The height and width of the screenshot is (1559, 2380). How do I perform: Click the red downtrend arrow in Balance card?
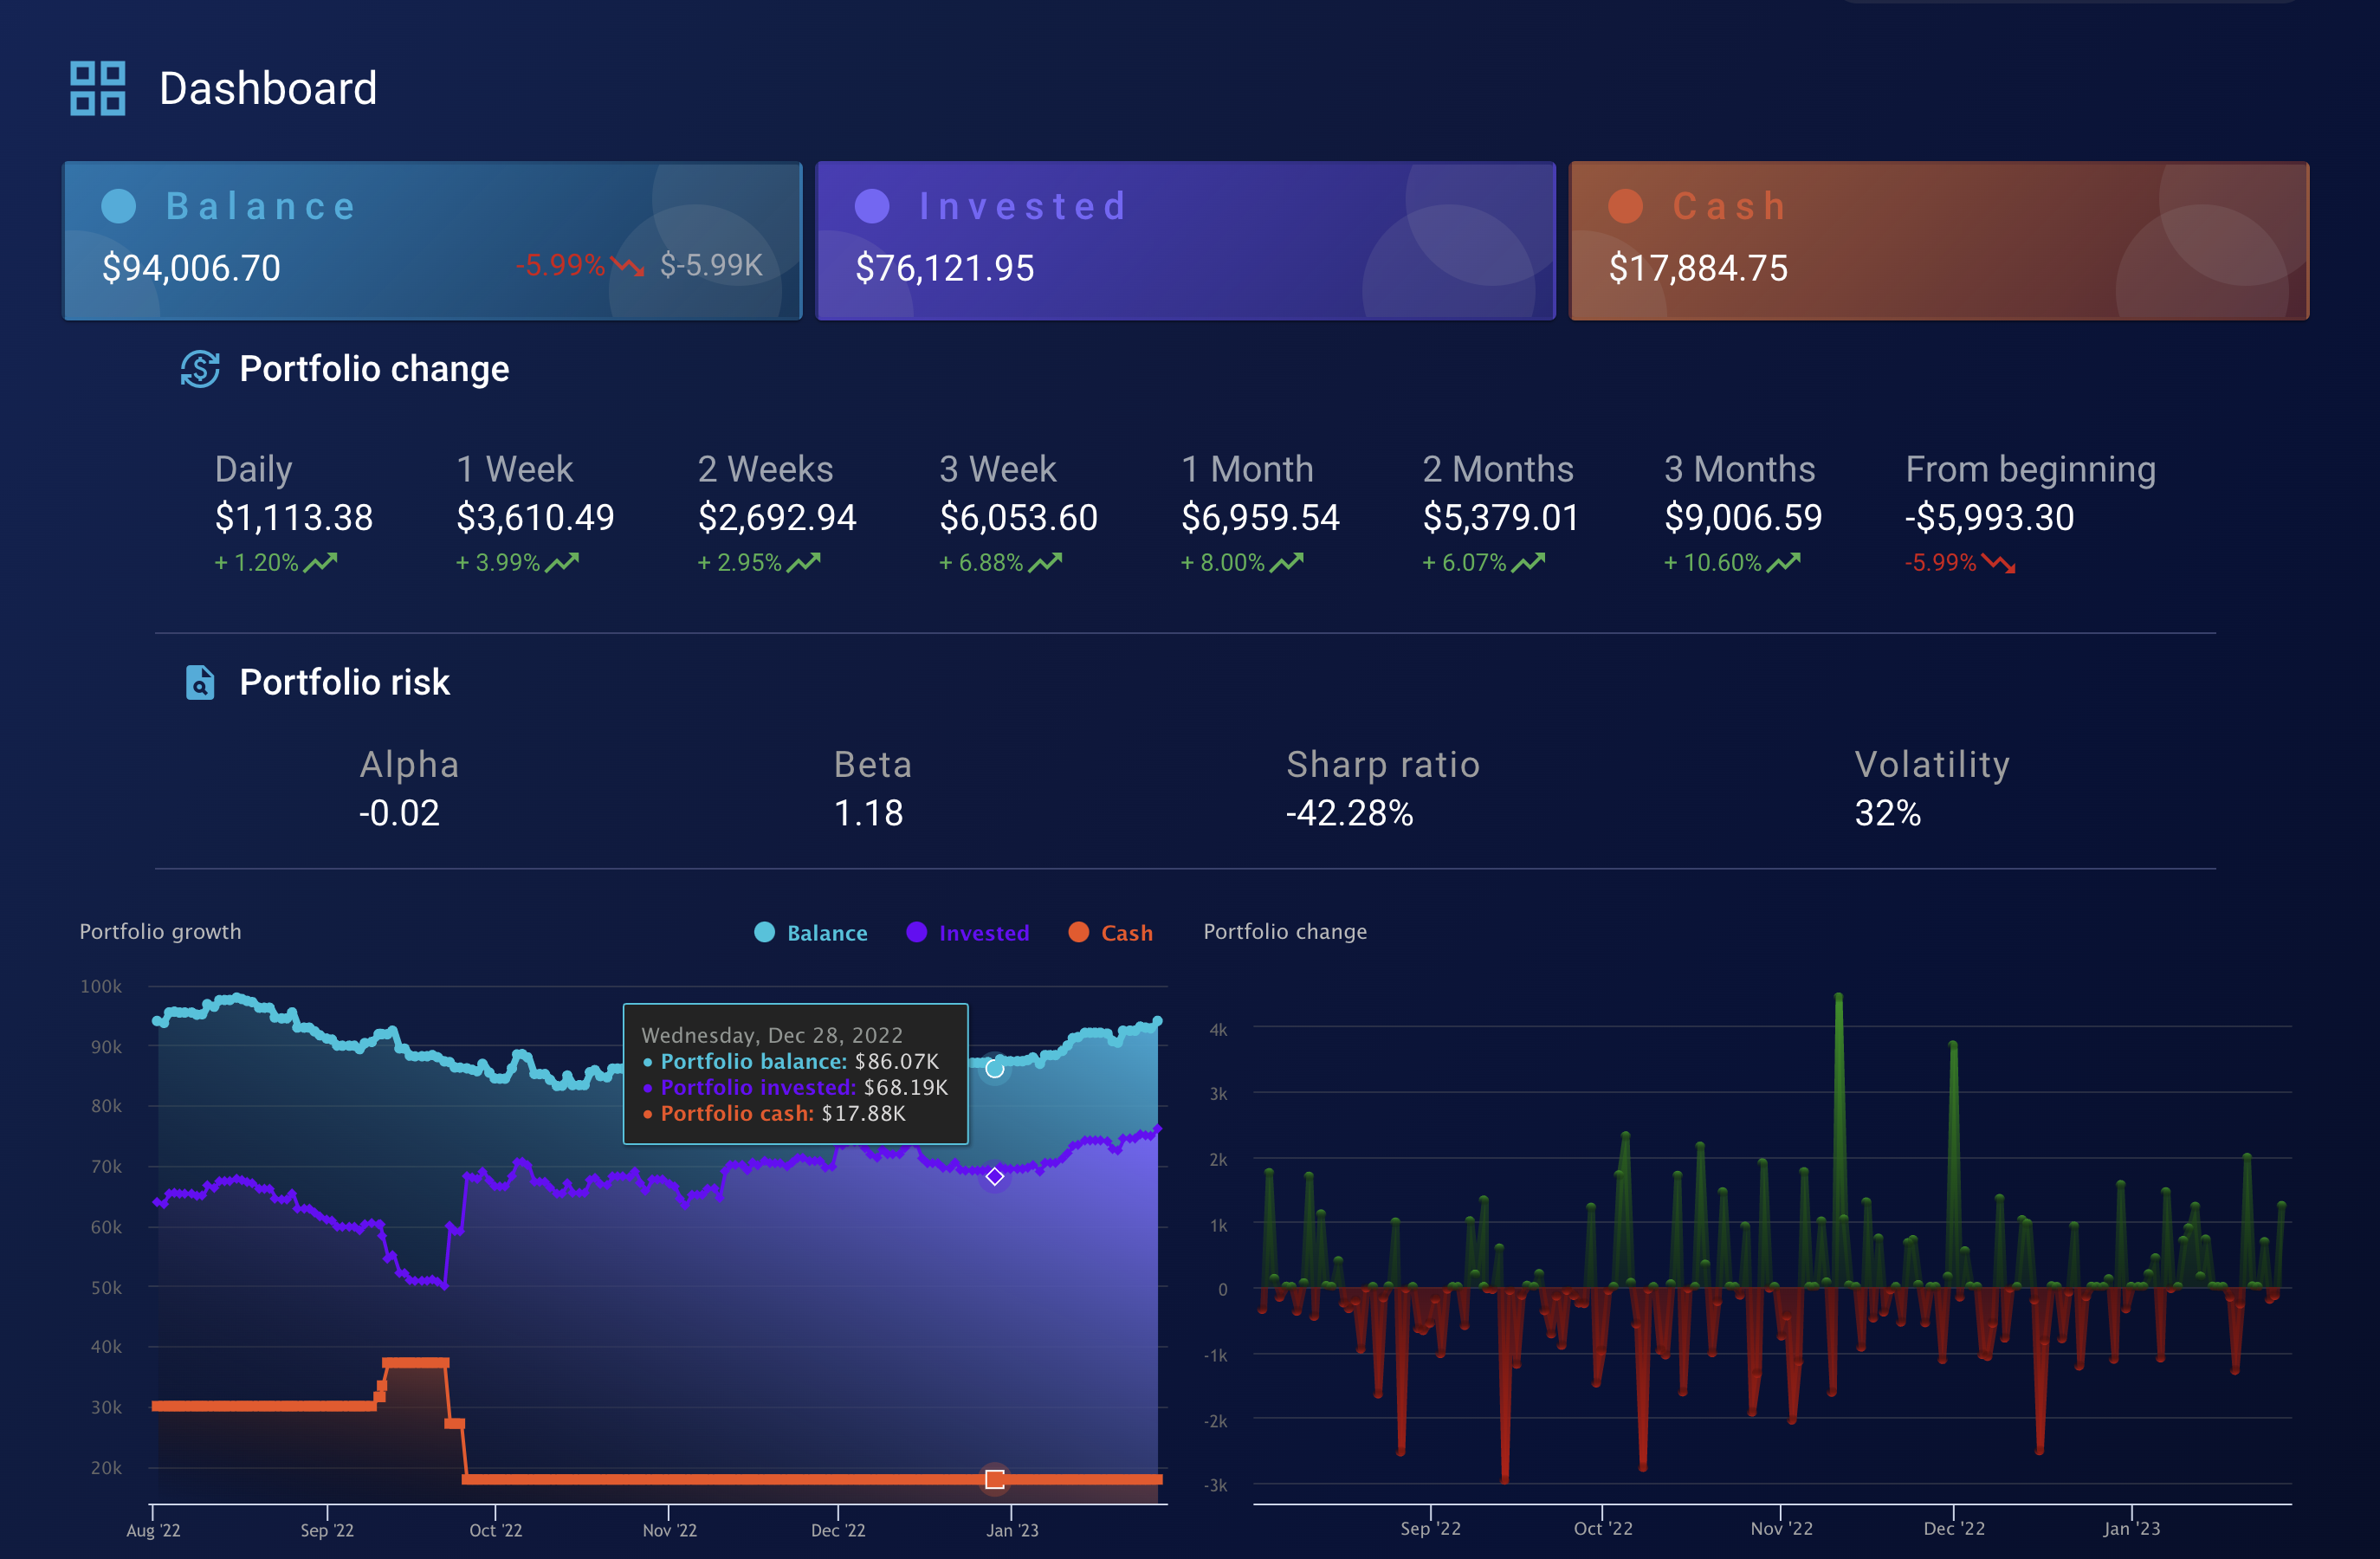click(628, 266)
